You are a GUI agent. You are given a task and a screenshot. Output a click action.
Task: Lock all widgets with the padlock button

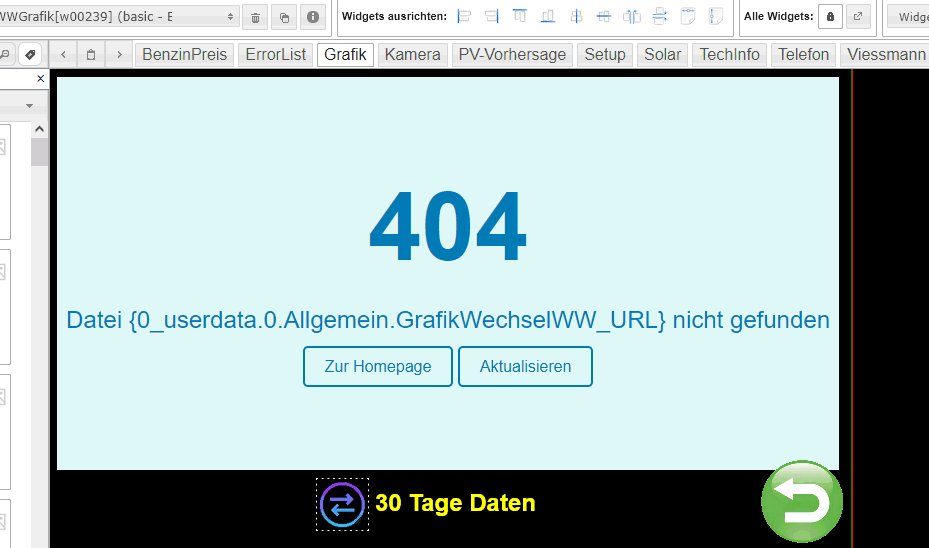point(830,17)
